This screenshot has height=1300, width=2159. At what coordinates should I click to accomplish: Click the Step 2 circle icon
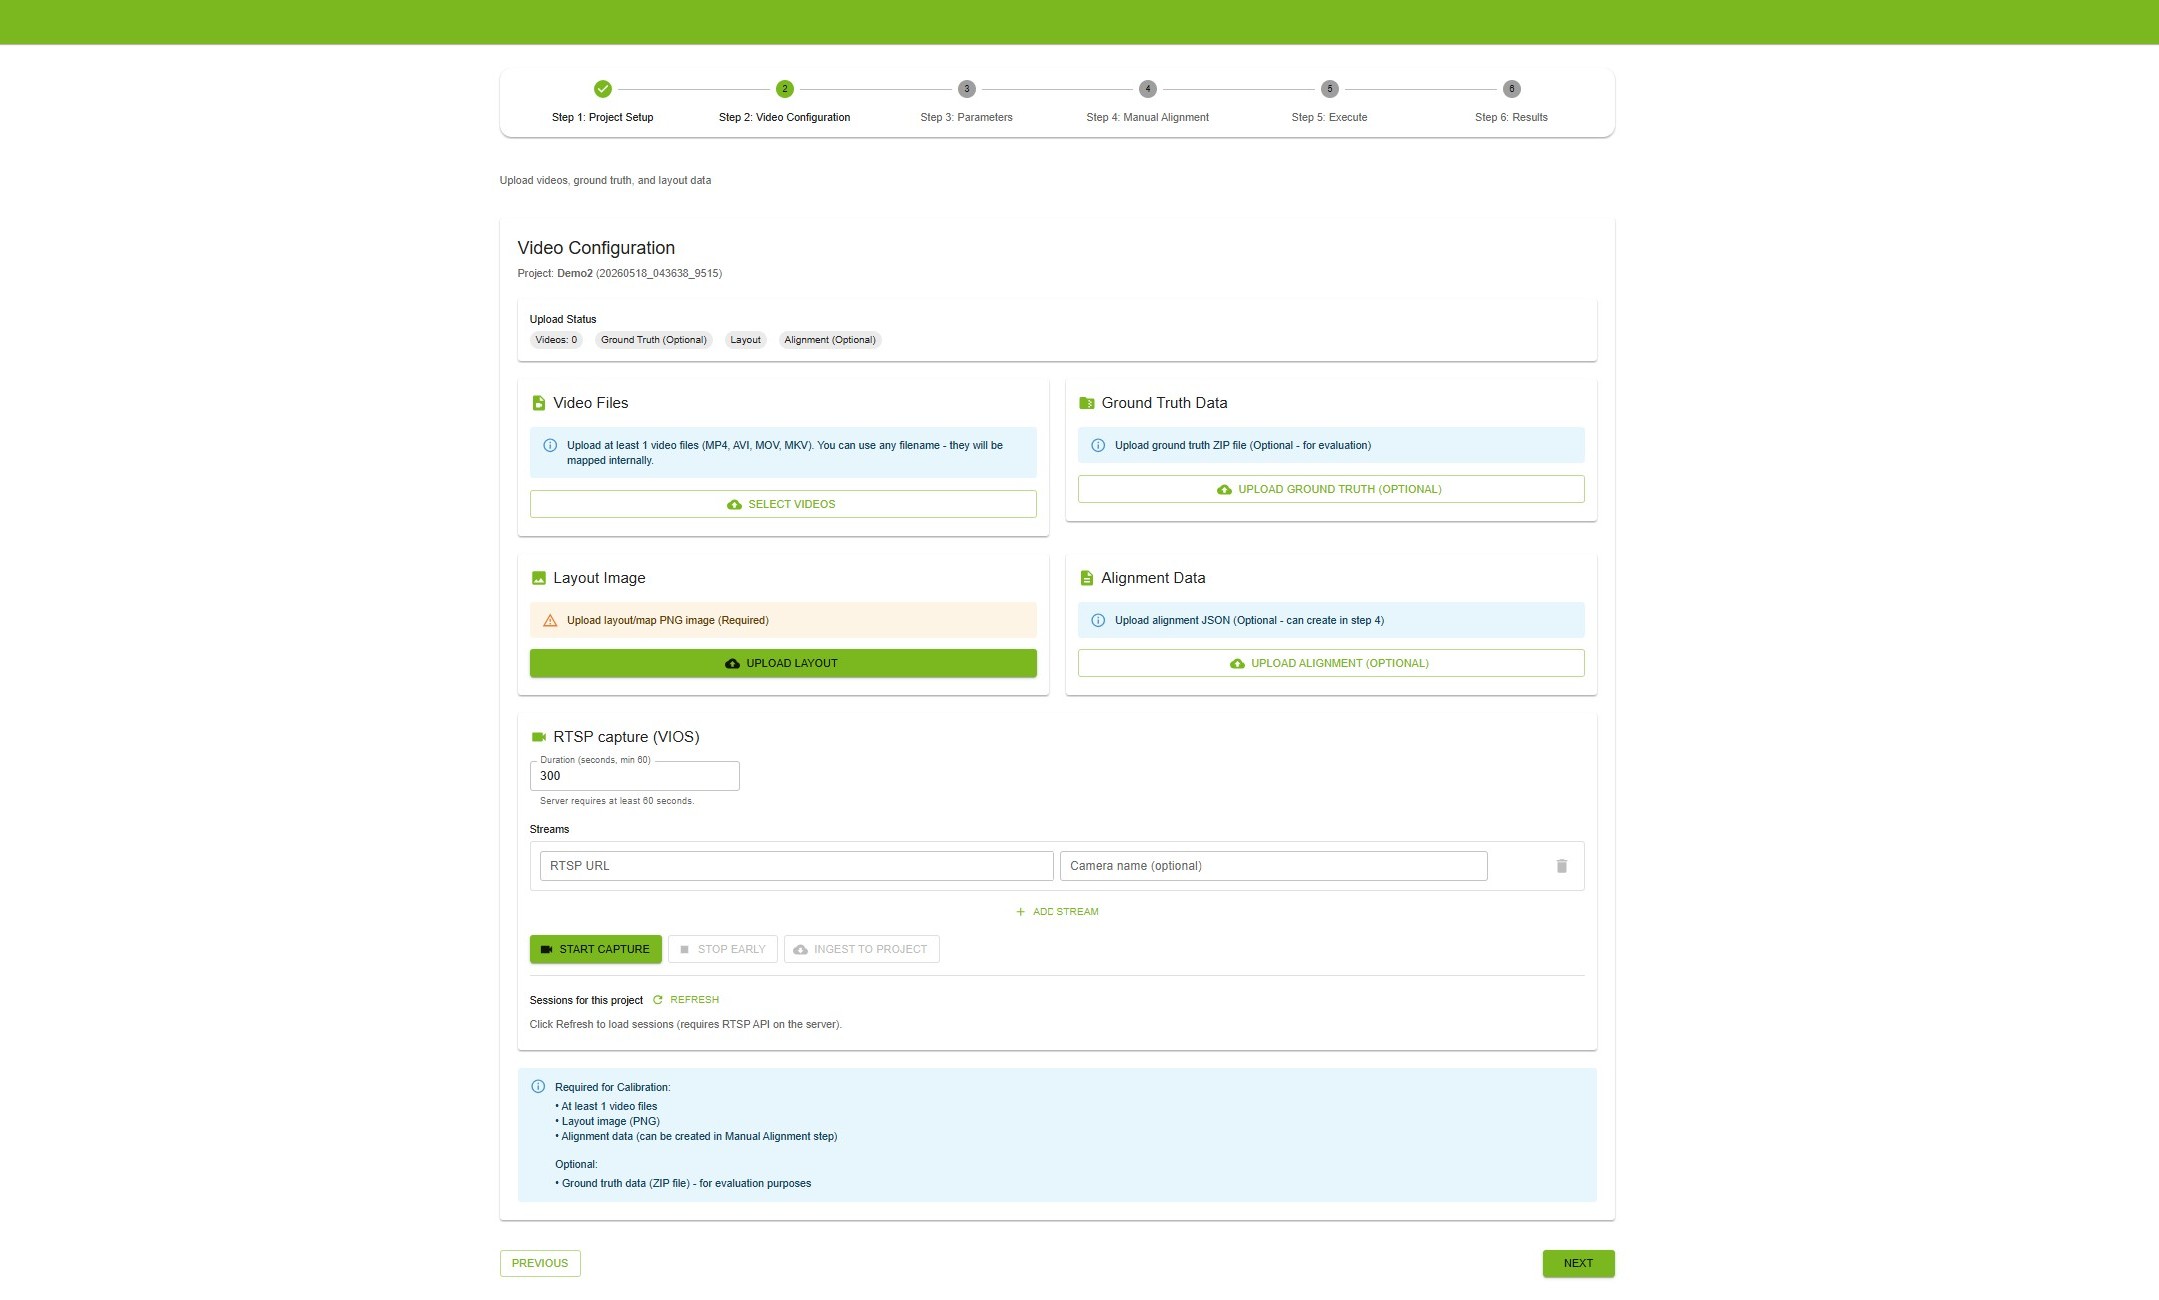pyautogui.click(x=784, y=89)
